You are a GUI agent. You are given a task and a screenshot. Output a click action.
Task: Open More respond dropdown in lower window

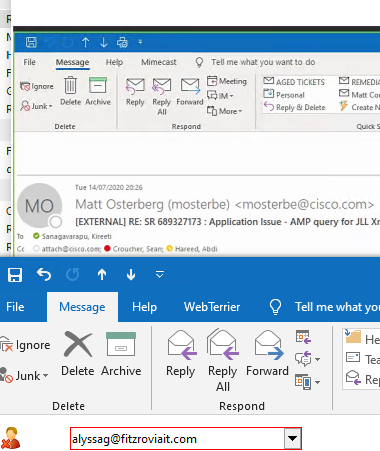click(x=307, y=382)
